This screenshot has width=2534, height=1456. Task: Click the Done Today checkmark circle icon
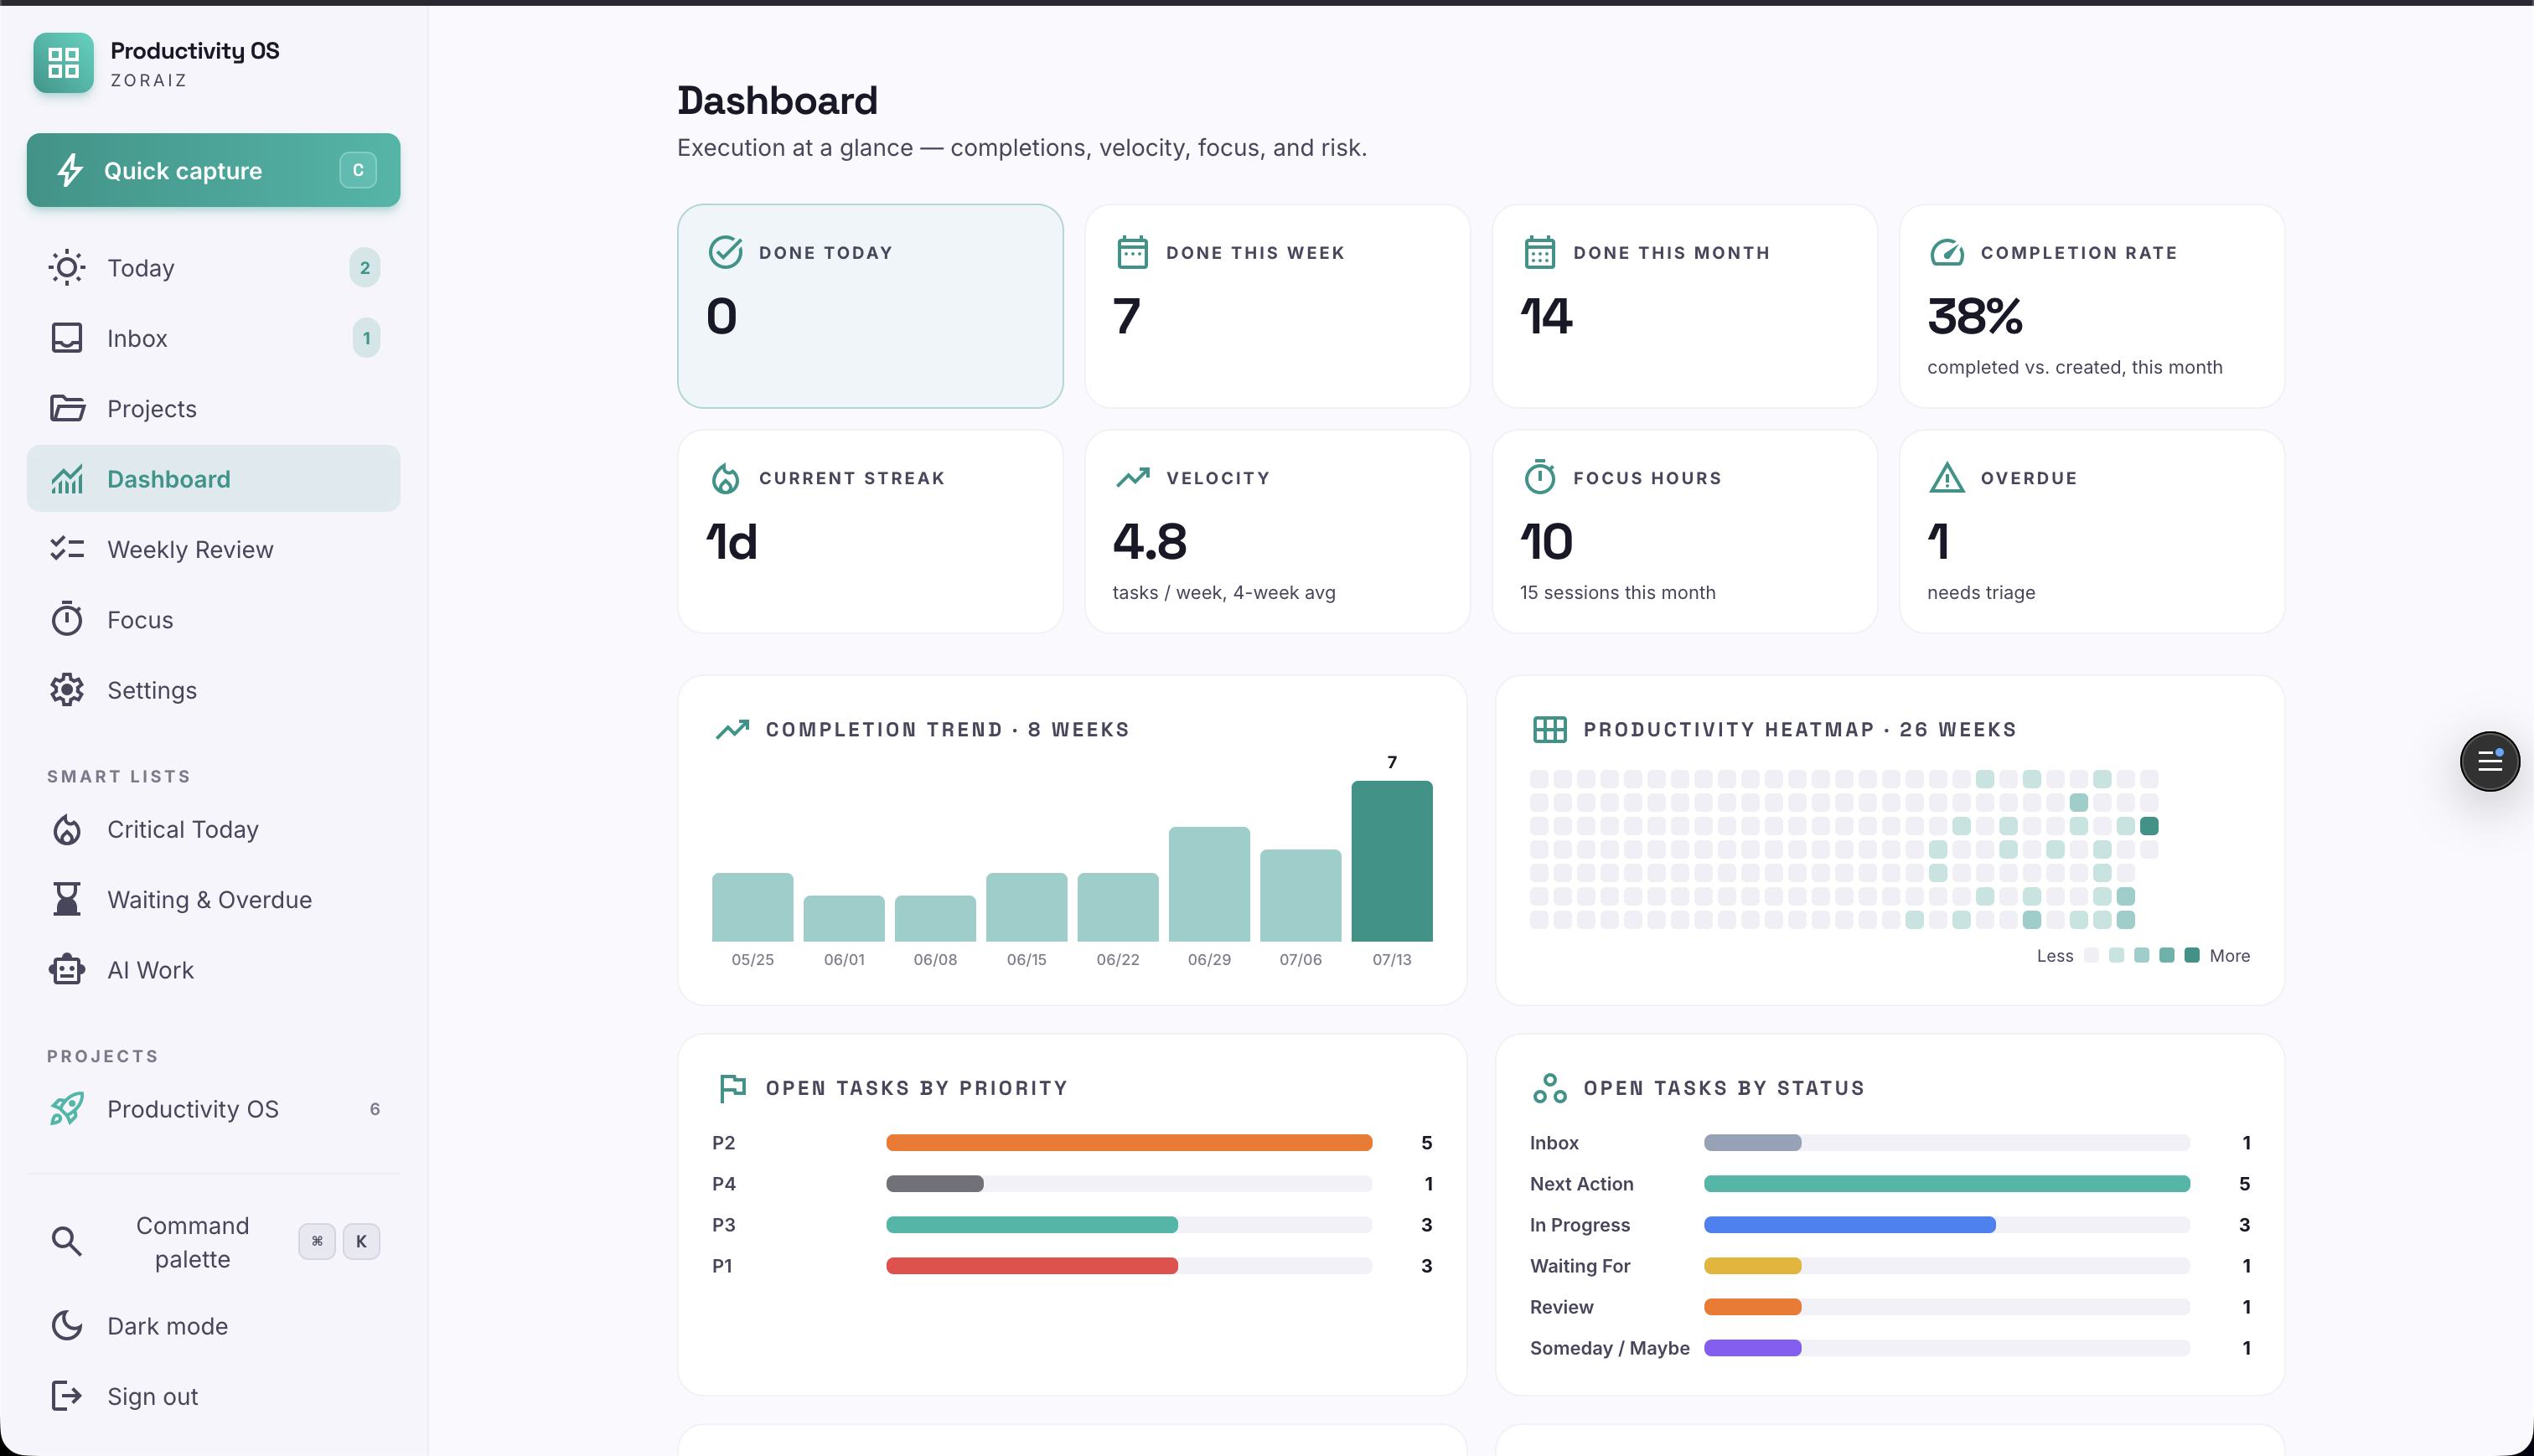pos(725,252)
